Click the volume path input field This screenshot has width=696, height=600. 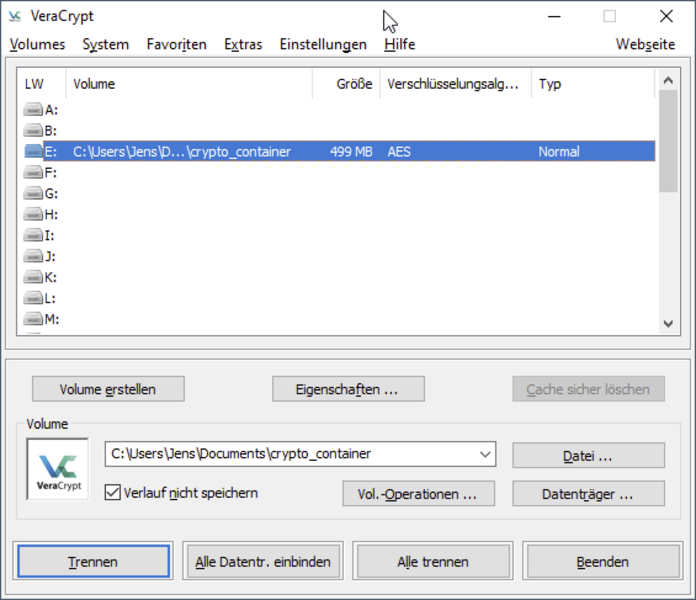pyautogui.click(x=289, y=454)
